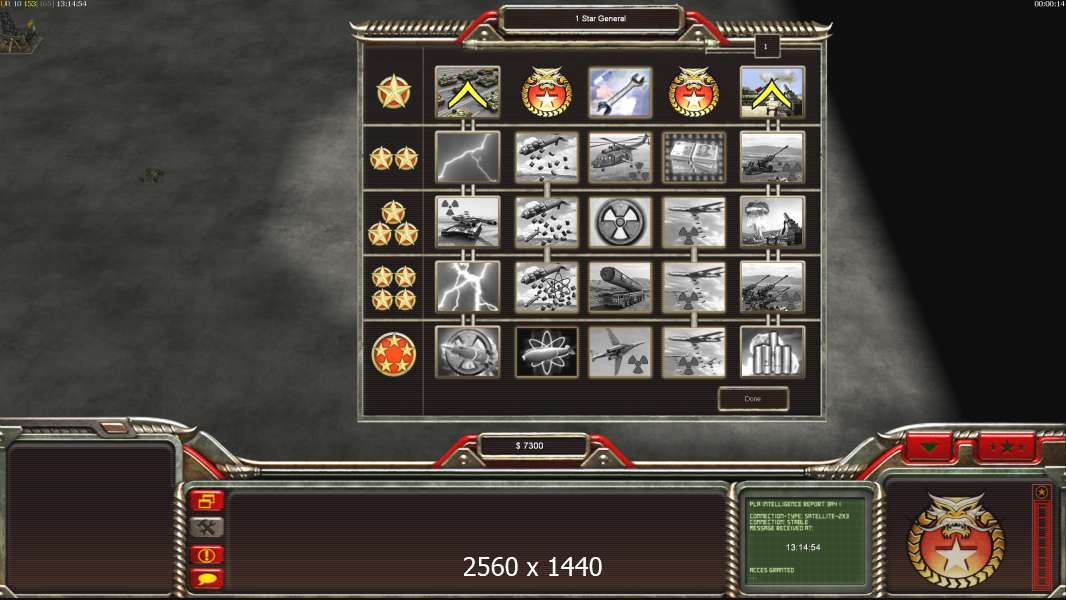This screenshot has width=1066, height=600.
Task: Choose the atom bomb icon in bottom row
Action: [x=547, y=352]
